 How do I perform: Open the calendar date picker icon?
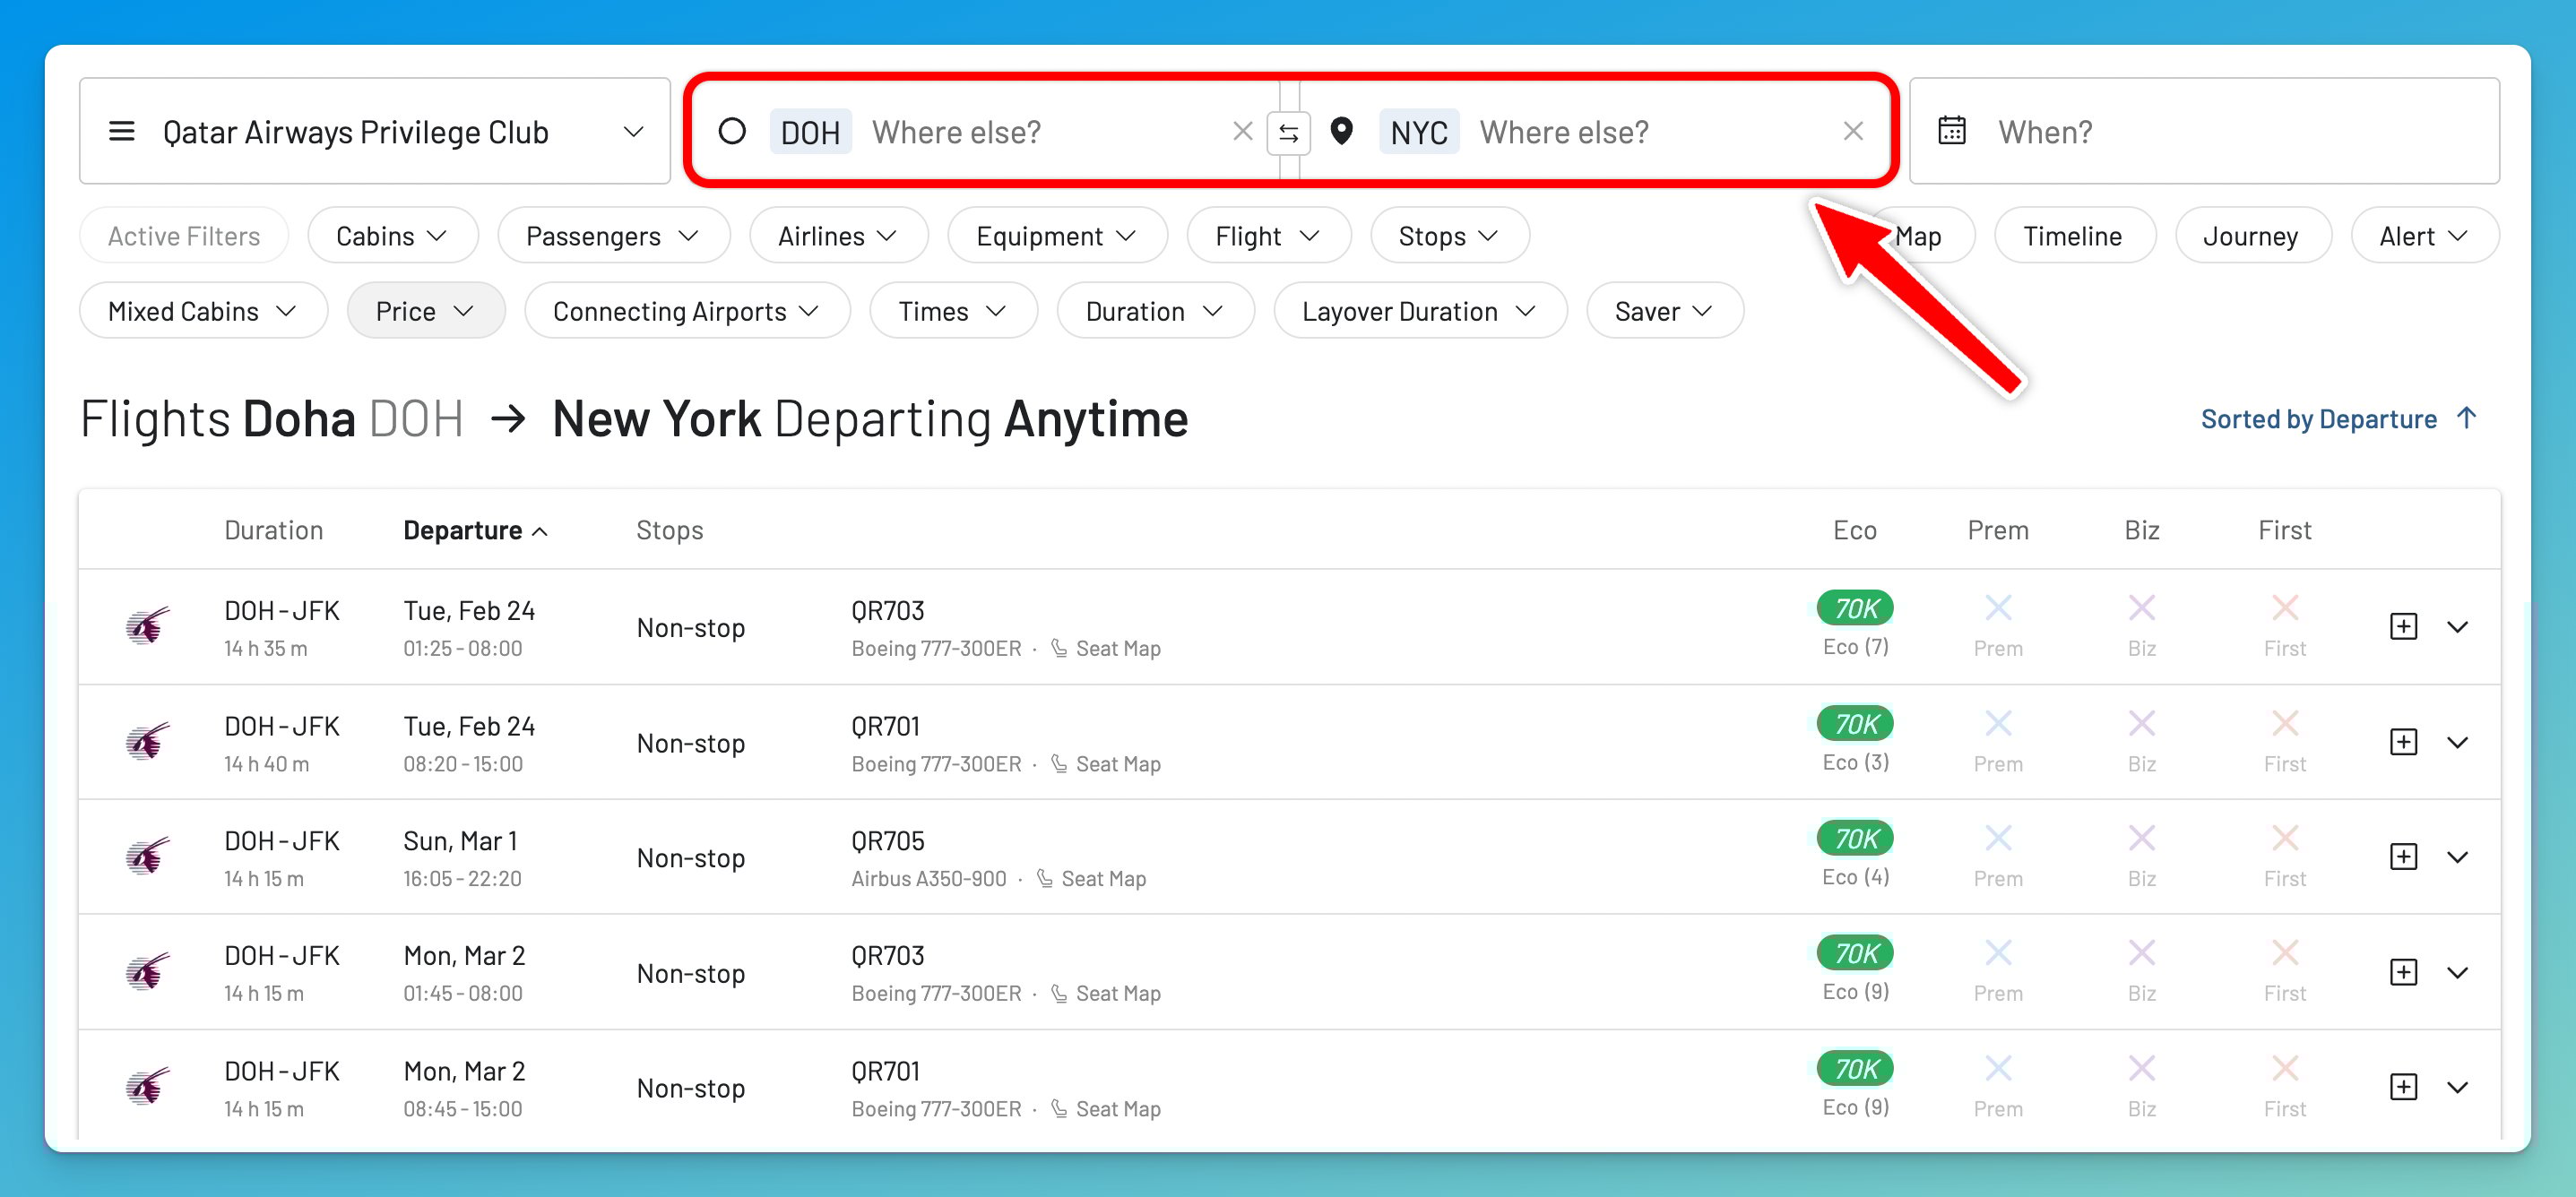coord(1954,130)
